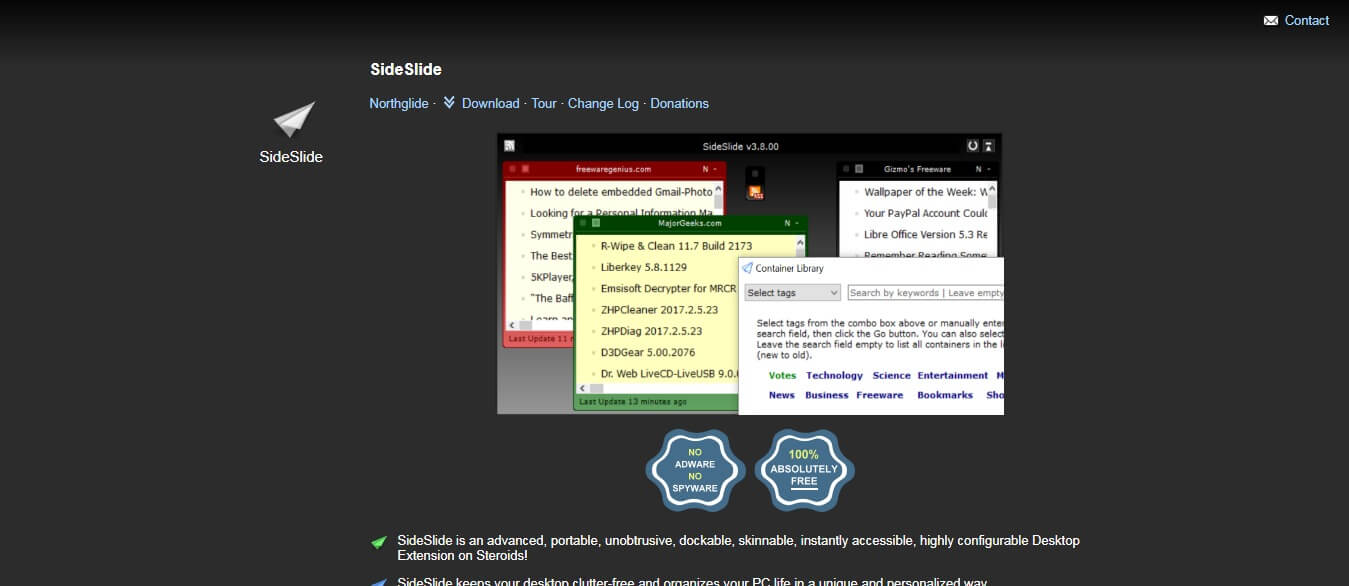
Task: Open 'Emsisoft Decrypter for MRCR' entry
Action: [x=668, y=289]
